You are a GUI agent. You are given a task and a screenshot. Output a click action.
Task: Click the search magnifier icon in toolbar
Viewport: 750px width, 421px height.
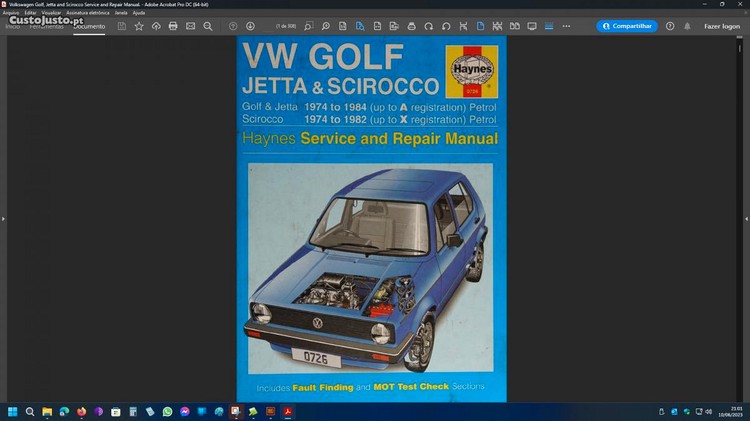(x=208, y=26)
